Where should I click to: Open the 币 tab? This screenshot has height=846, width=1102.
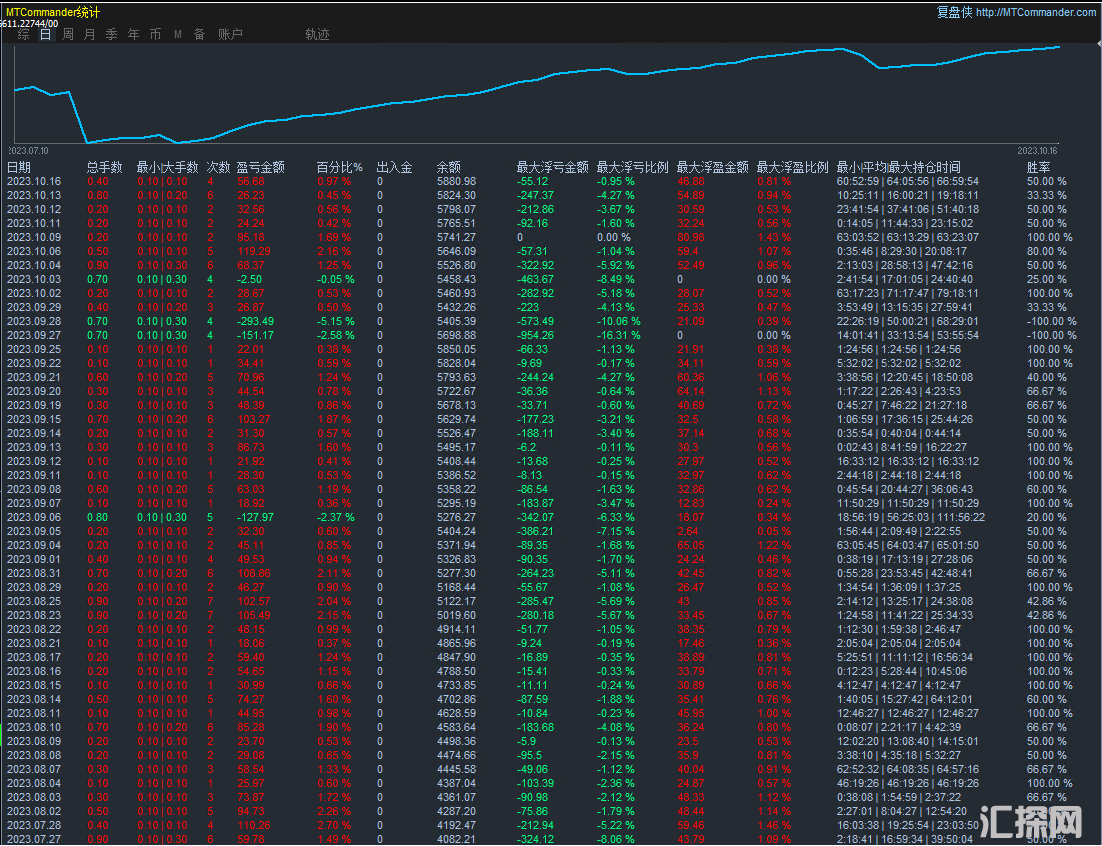pos(155,34)
